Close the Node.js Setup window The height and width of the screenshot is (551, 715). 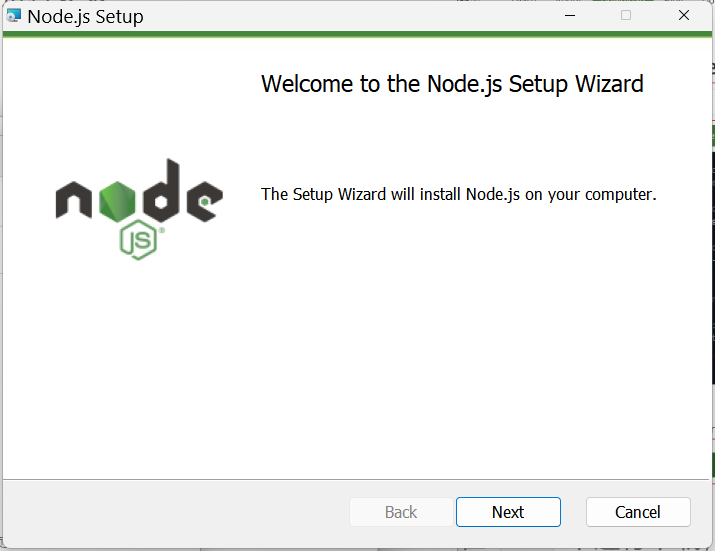(x=684, y=16)
